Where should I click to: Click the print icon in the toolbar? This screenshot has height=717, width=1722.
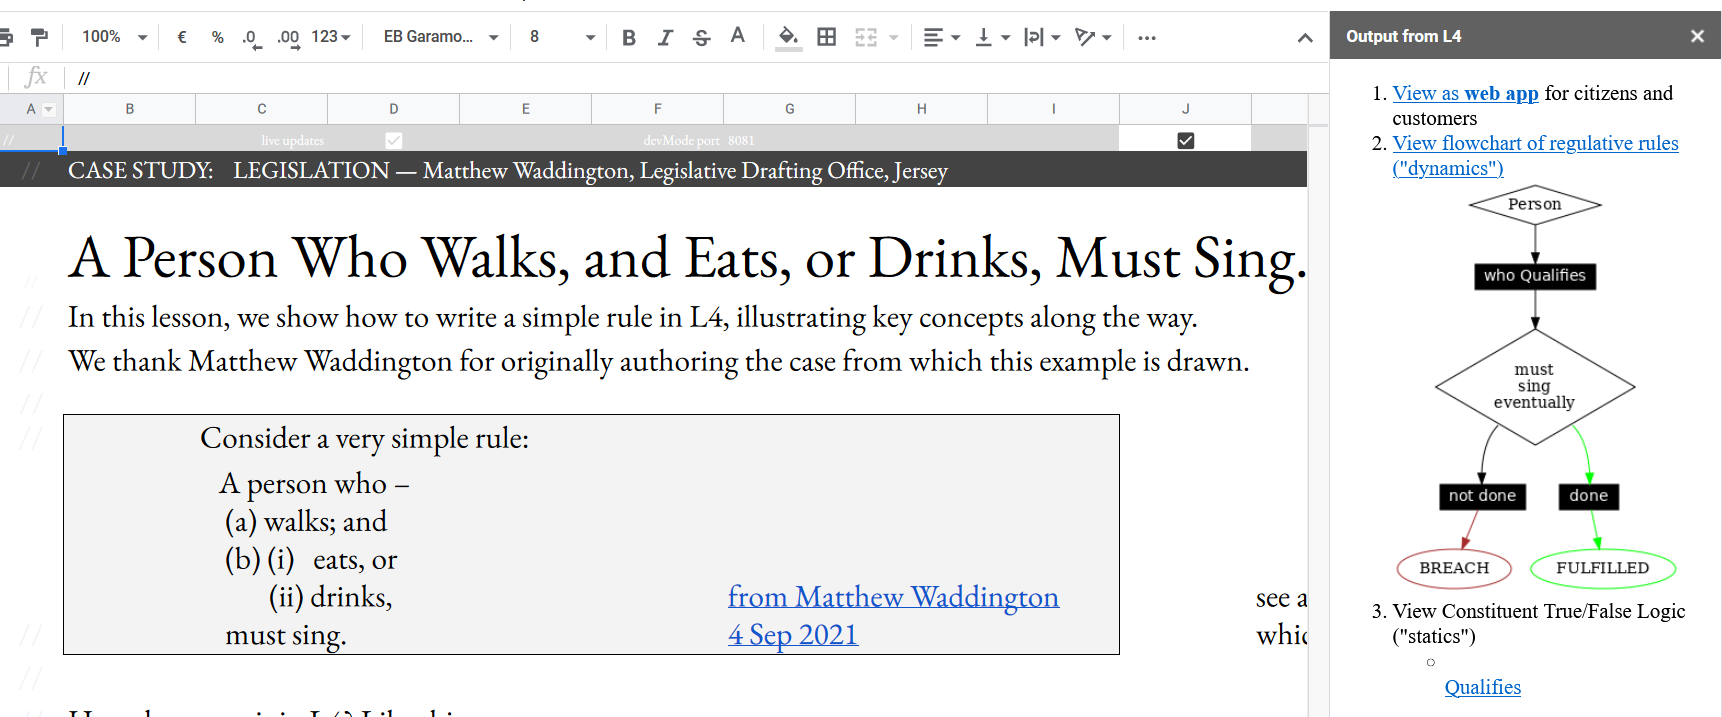tap(6, 37)
